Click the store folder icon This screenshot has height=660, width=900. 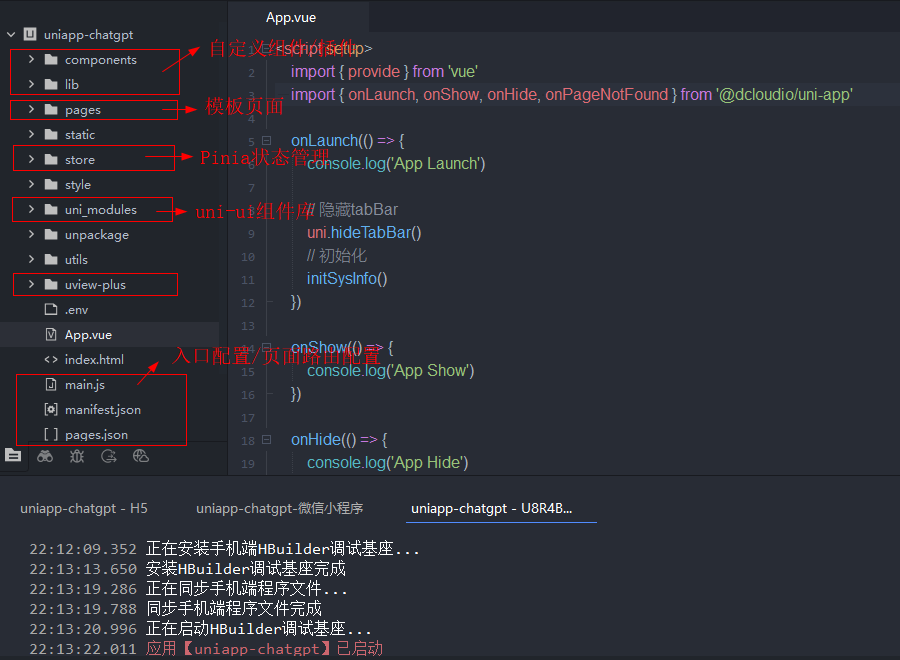pyautogui.click(x=51, y=159)
